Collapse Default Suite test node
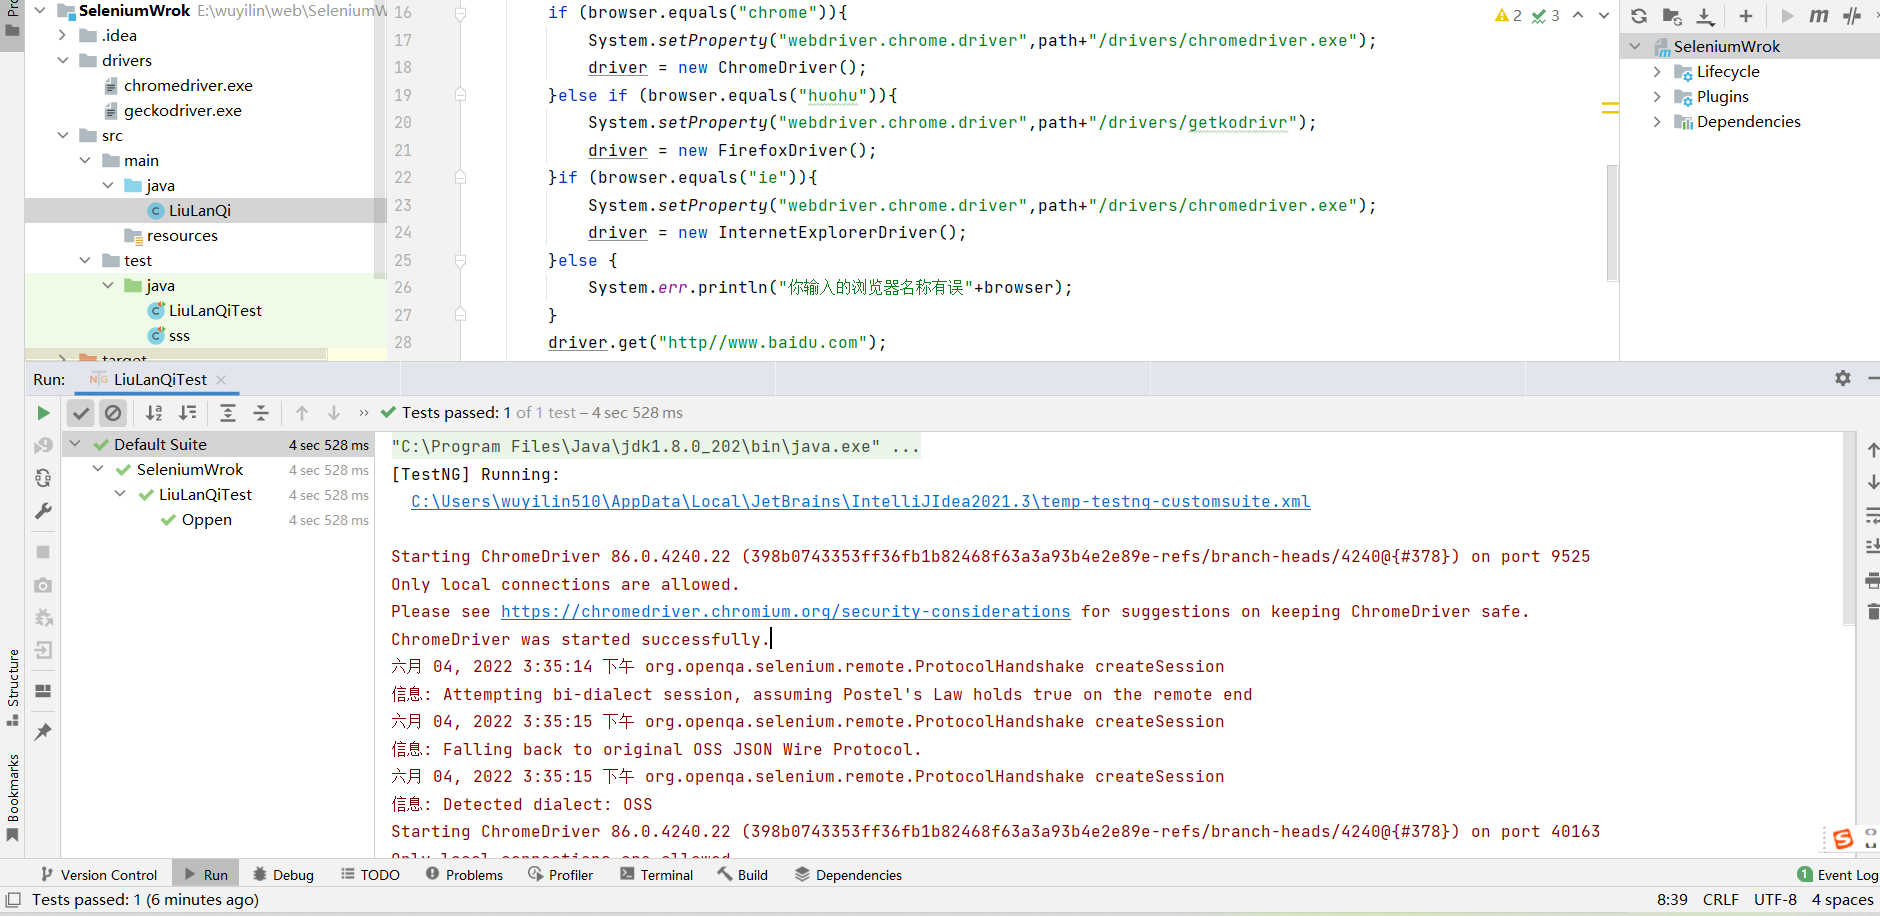 [x=75, y=444]
